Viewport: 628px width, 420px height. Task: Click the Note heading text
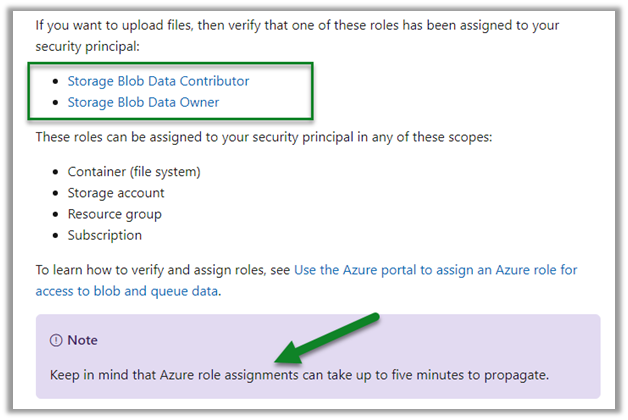[82, 340]
